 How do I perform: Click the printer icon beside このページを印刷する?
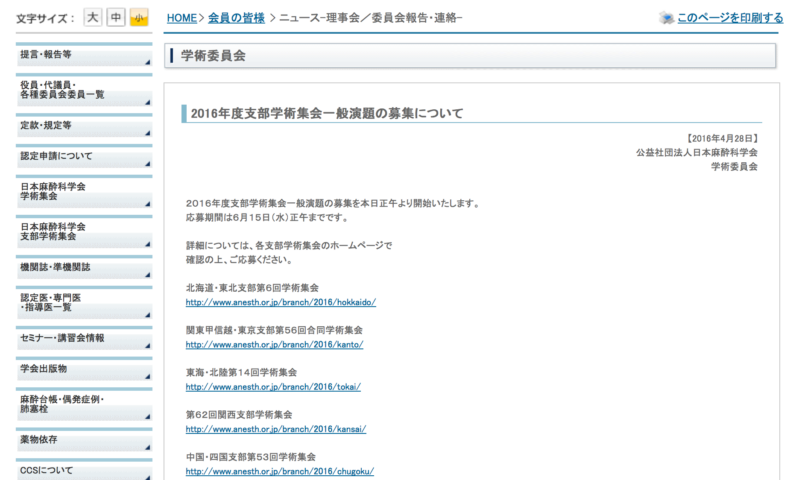pos(666,18)
